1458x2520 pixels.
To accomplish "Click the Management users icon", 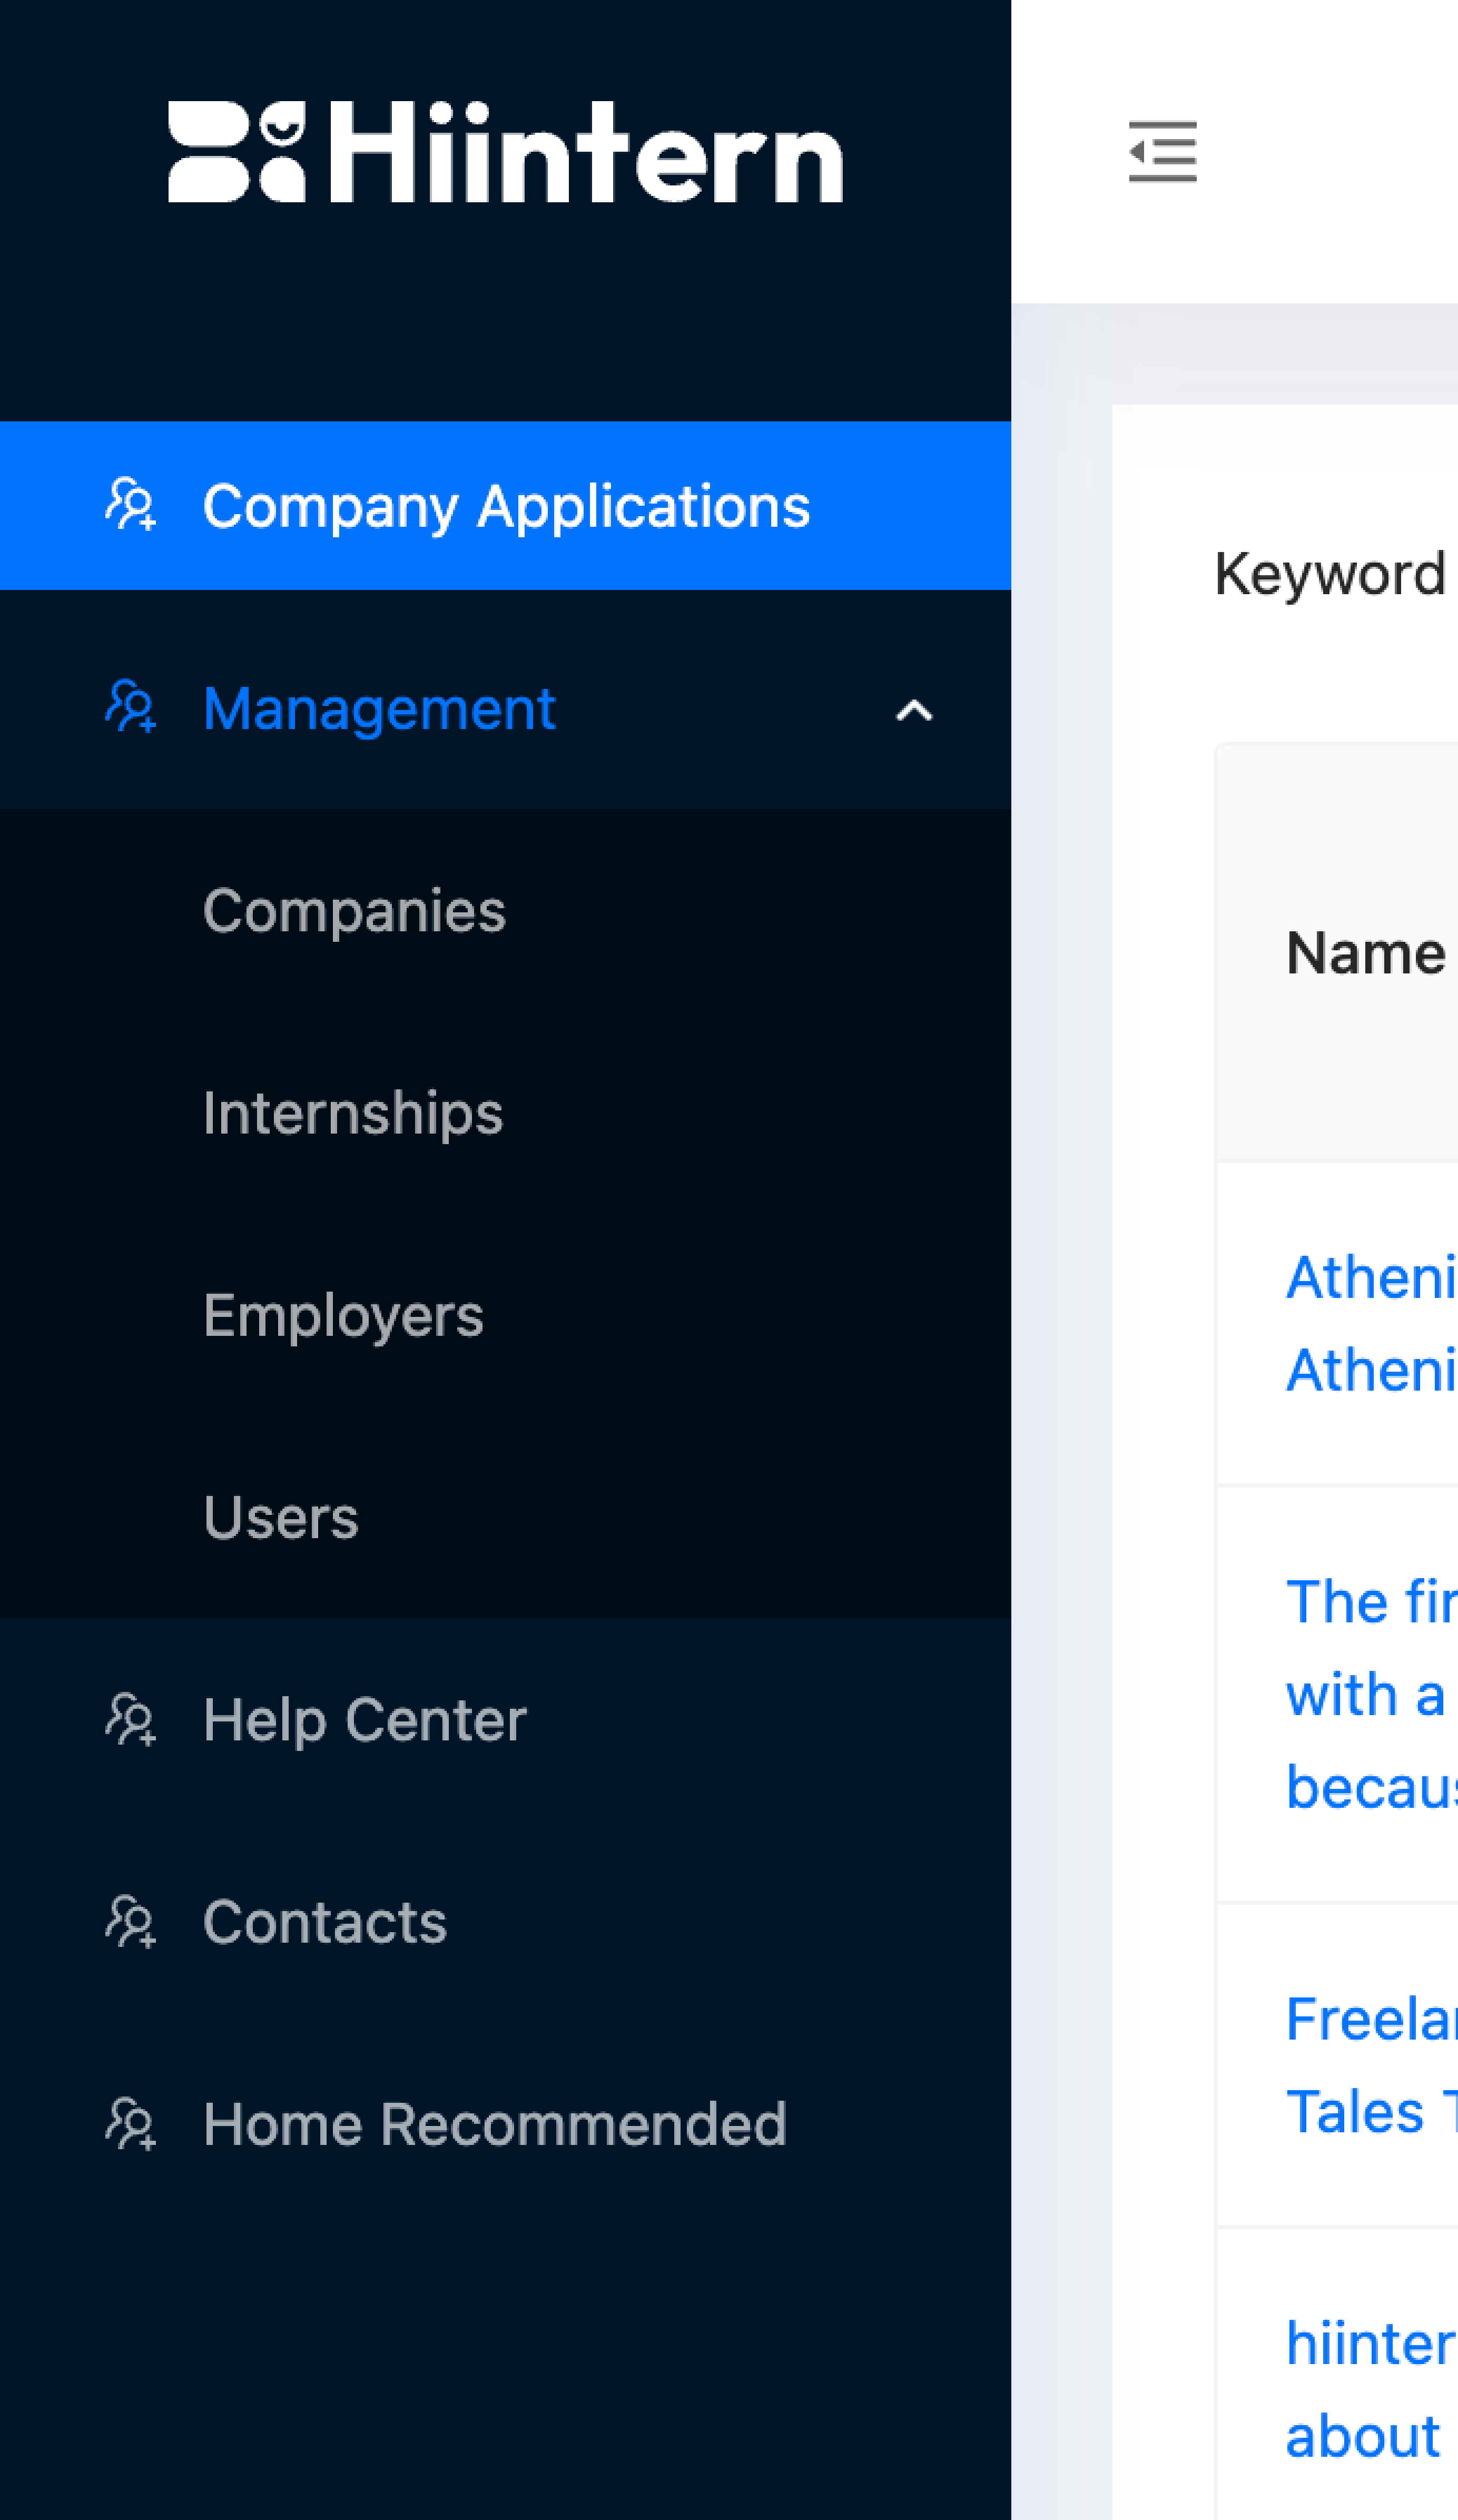I will pyautogui.click(x=131, y=707).
